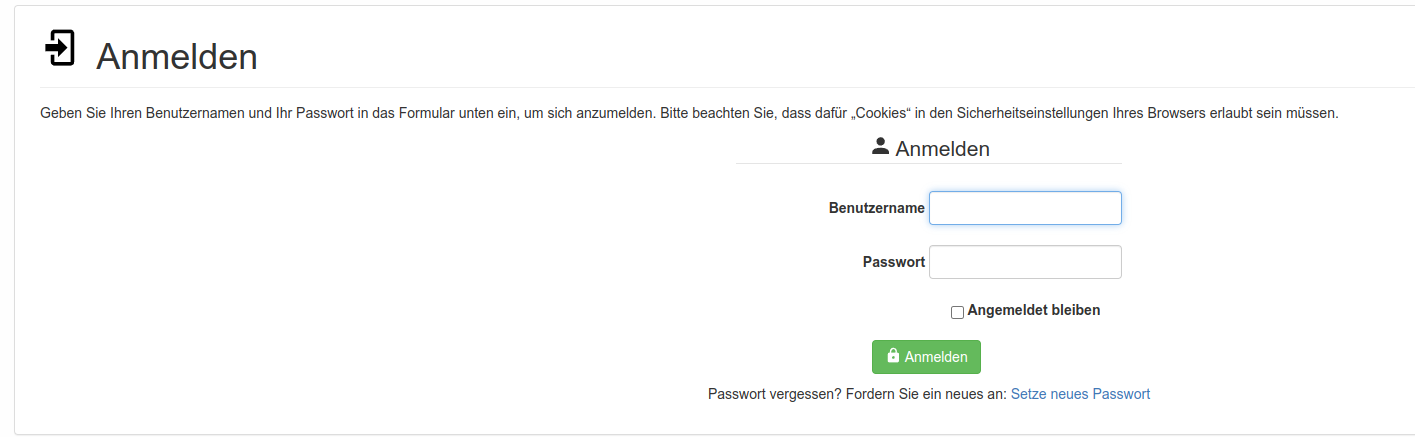Click the person icon beside the form heading
This screenshot has height=437, width=1415.
880,147
